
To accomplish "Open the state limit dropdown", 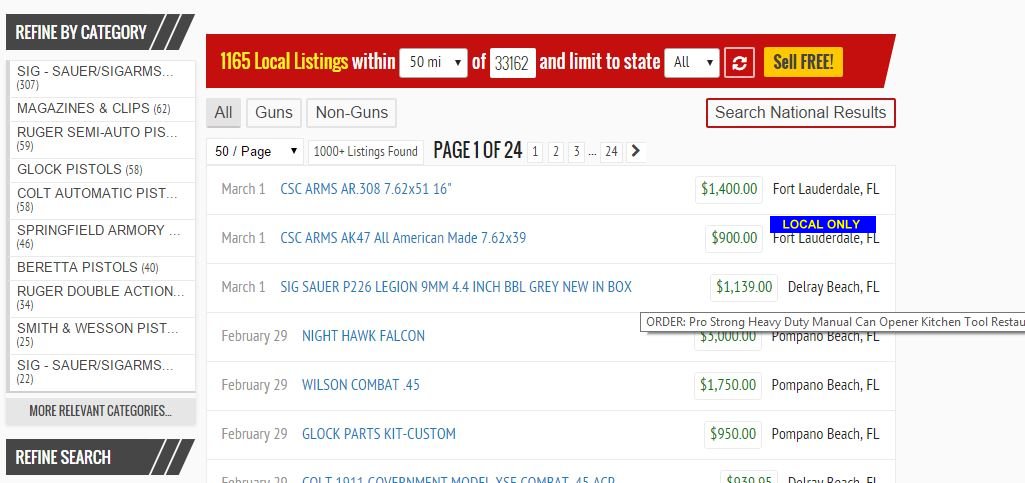I will pos(692,62).
